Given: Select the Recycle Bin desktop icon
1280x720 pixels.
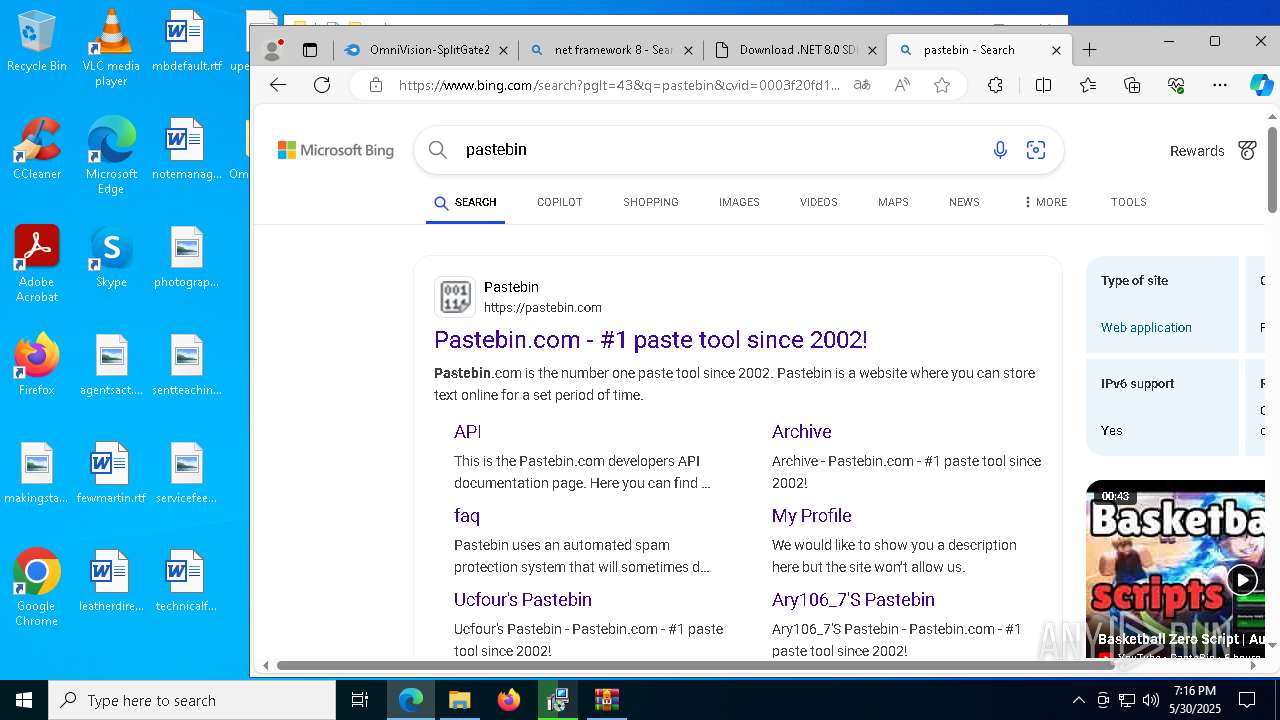Looking at the screenshot, I should [37, 42].
